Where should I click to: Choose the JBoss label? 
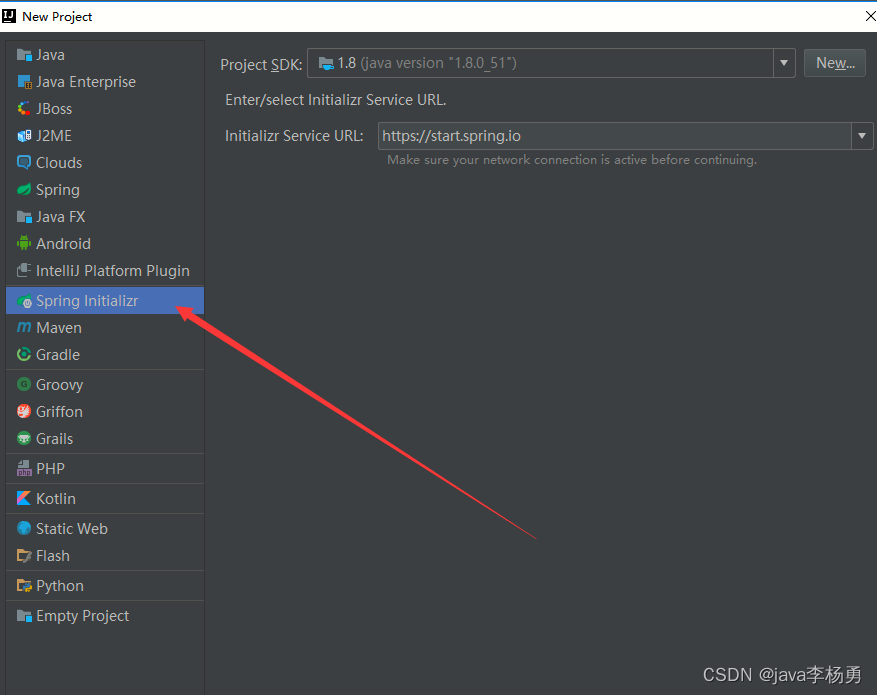(x=54, y=109)
